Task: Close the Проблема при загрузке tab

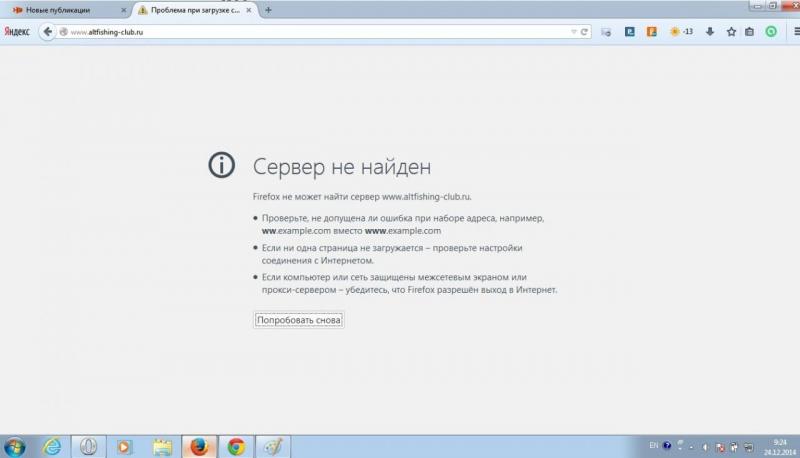Action: click(248, 10)
